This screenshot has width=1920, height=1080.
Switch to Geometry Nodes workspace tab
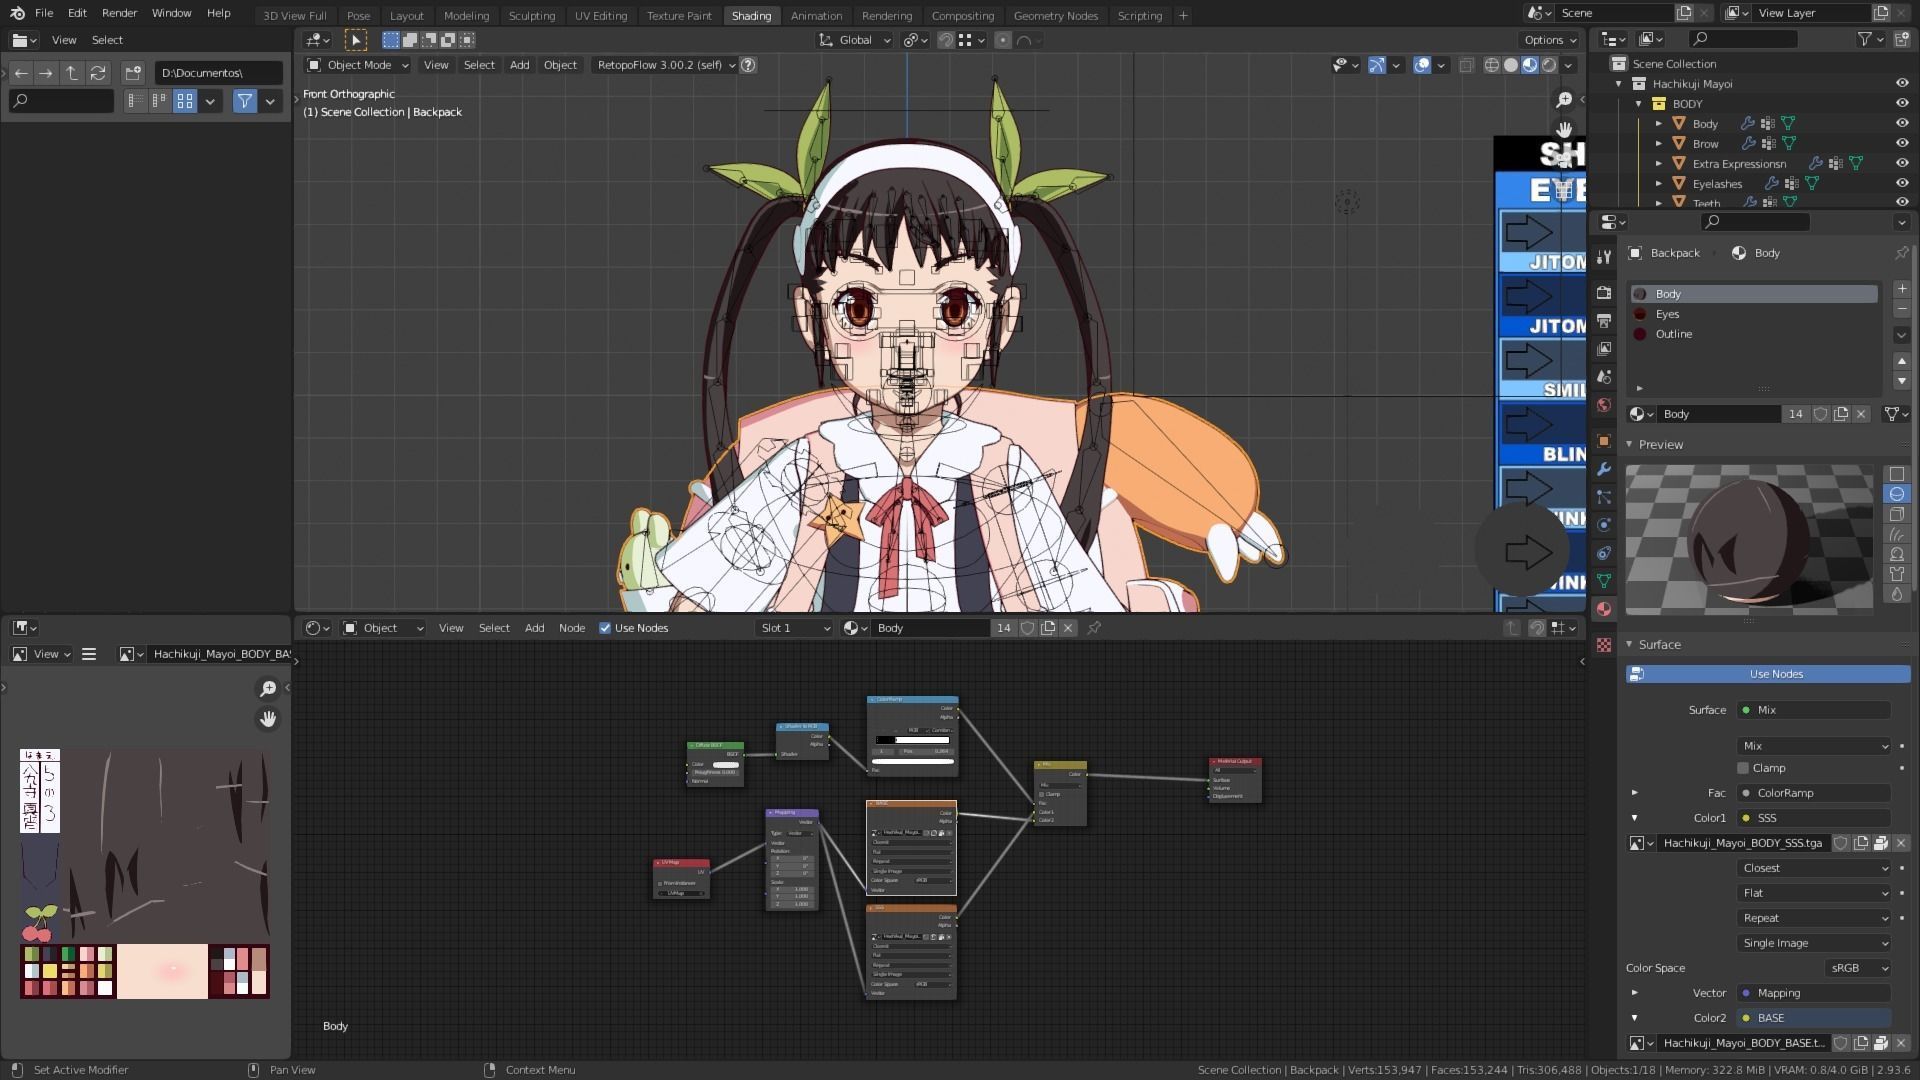[x=1055, y=15]
